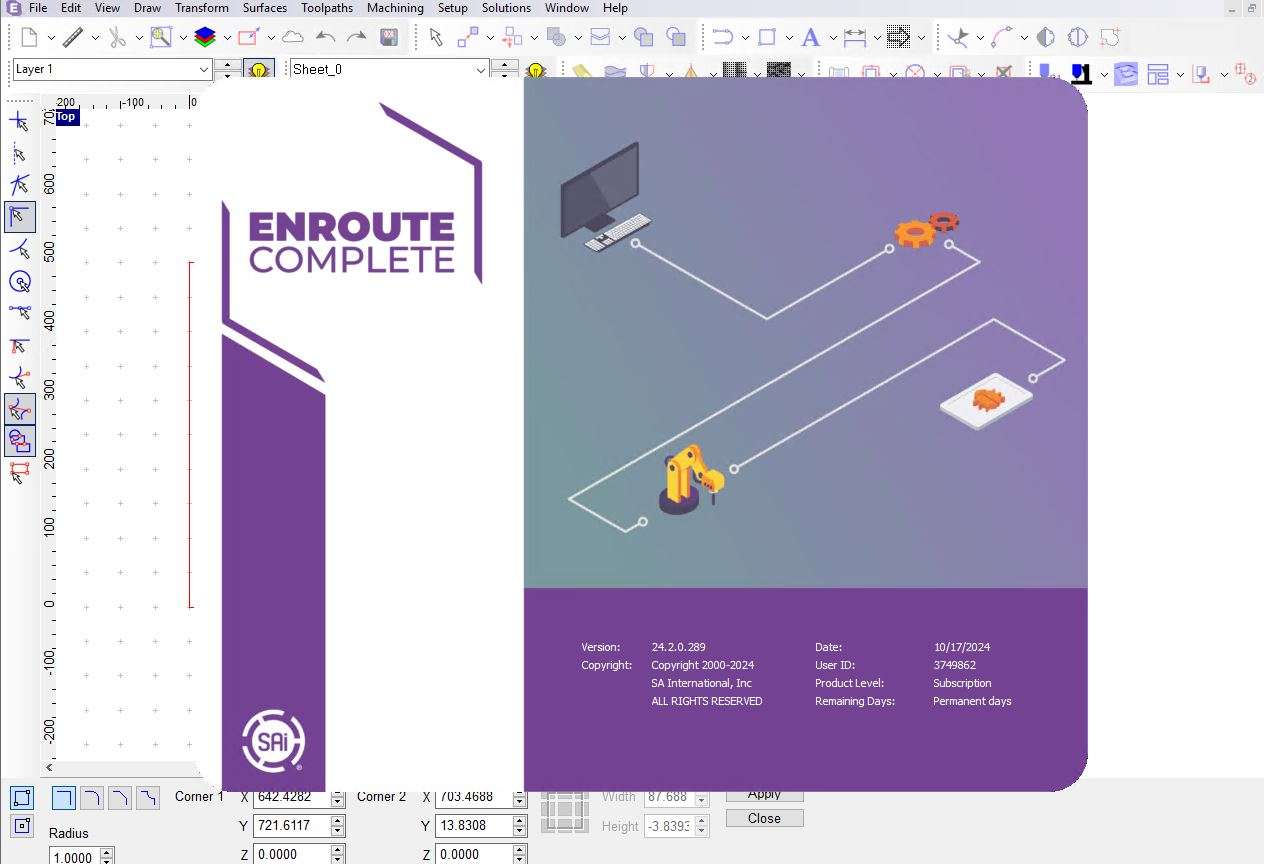Click the dimension measurement tool icon

[854, 38]
